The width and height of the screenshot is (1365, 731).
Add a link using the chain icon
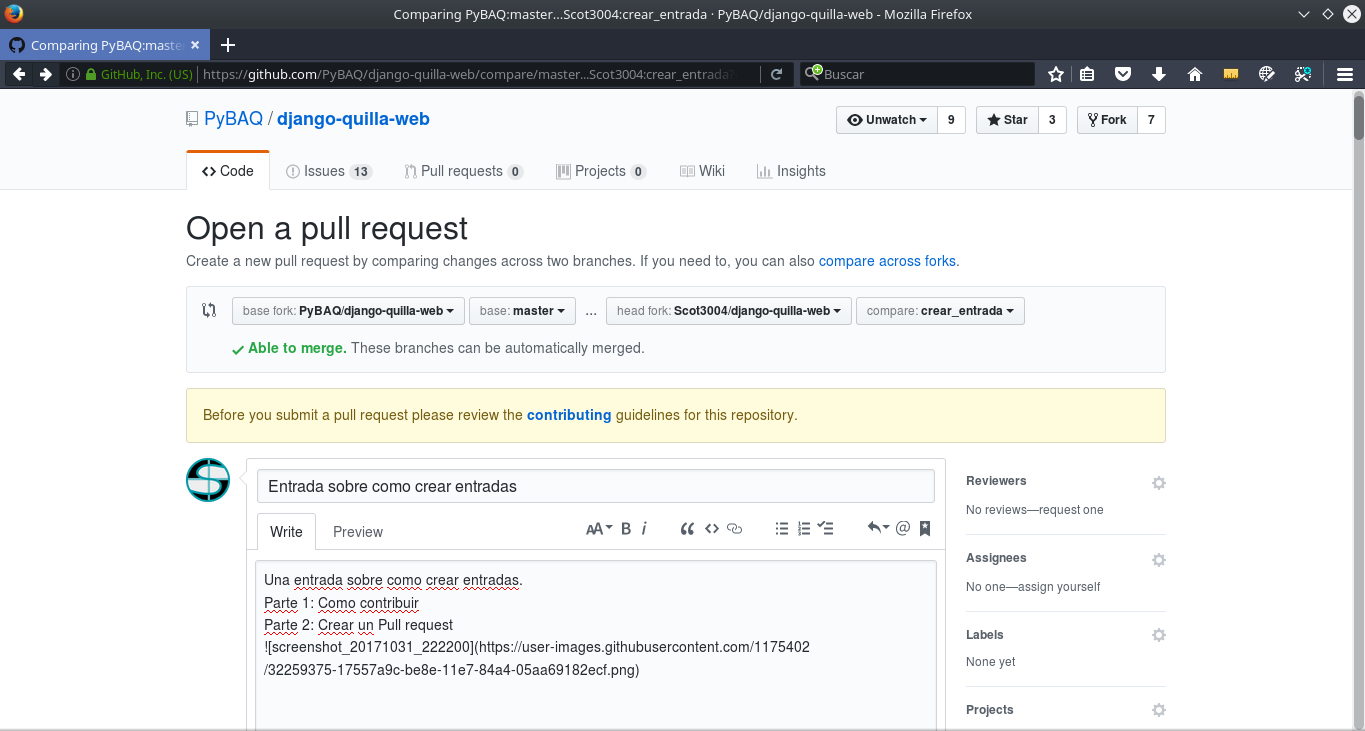(x=735, y=529)
